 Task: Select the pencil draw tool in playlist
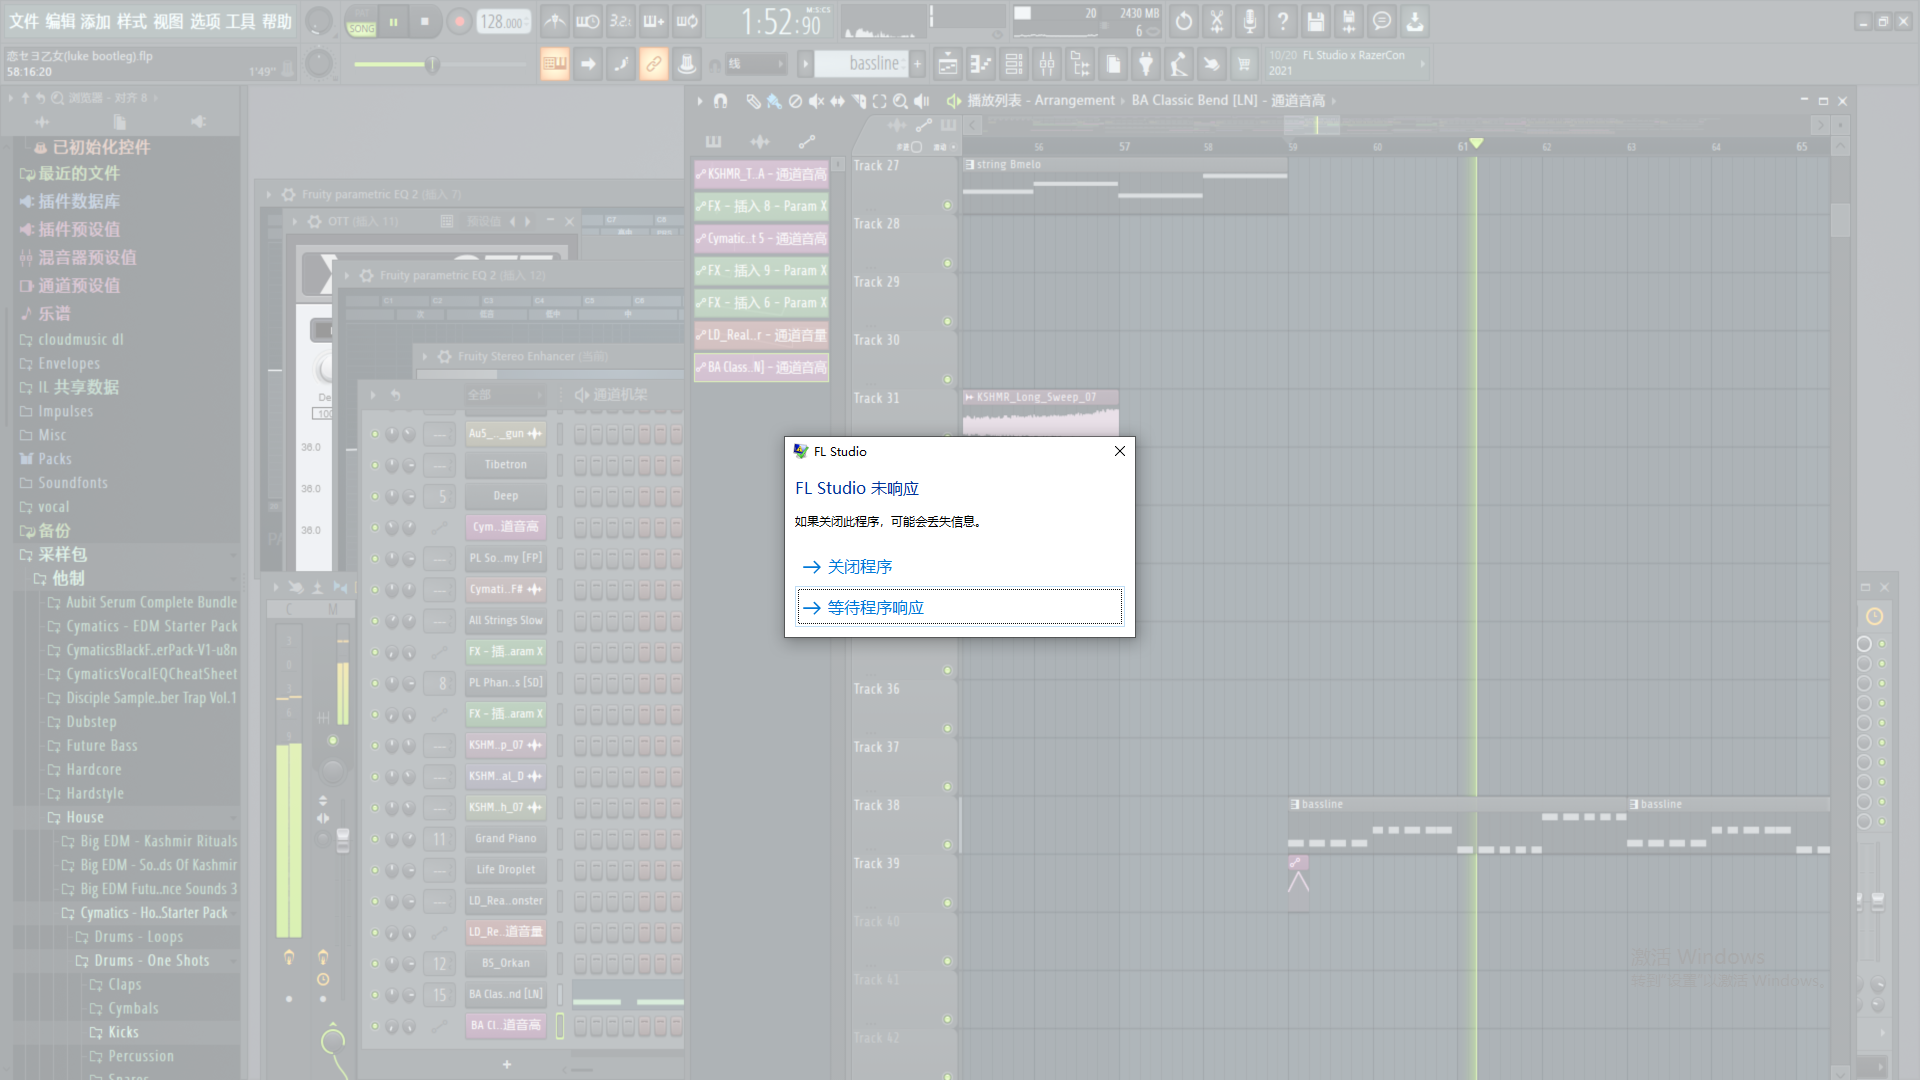click(x=752, y=101)
